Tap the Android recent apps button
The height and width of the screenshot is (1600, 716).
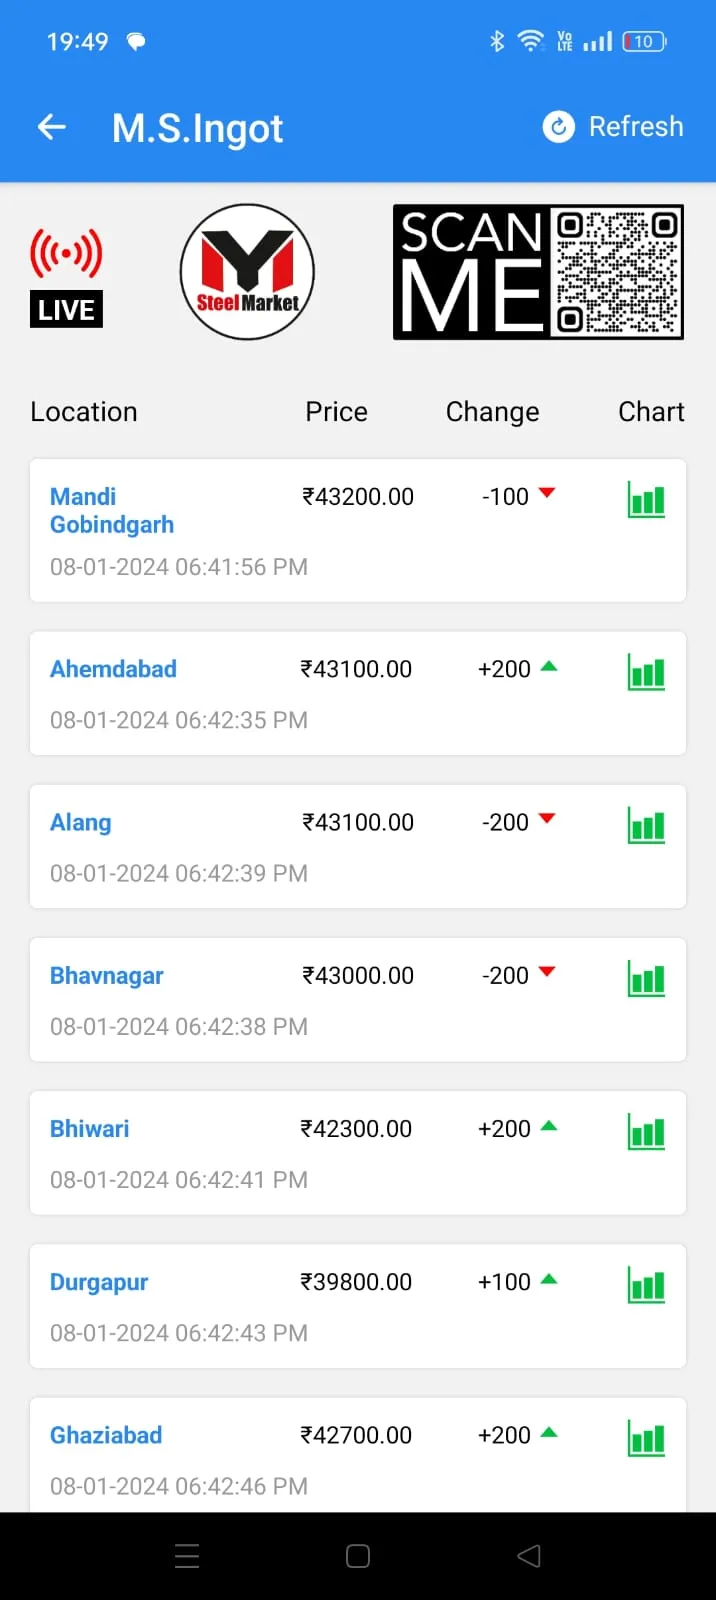(x=187, y=1556)
